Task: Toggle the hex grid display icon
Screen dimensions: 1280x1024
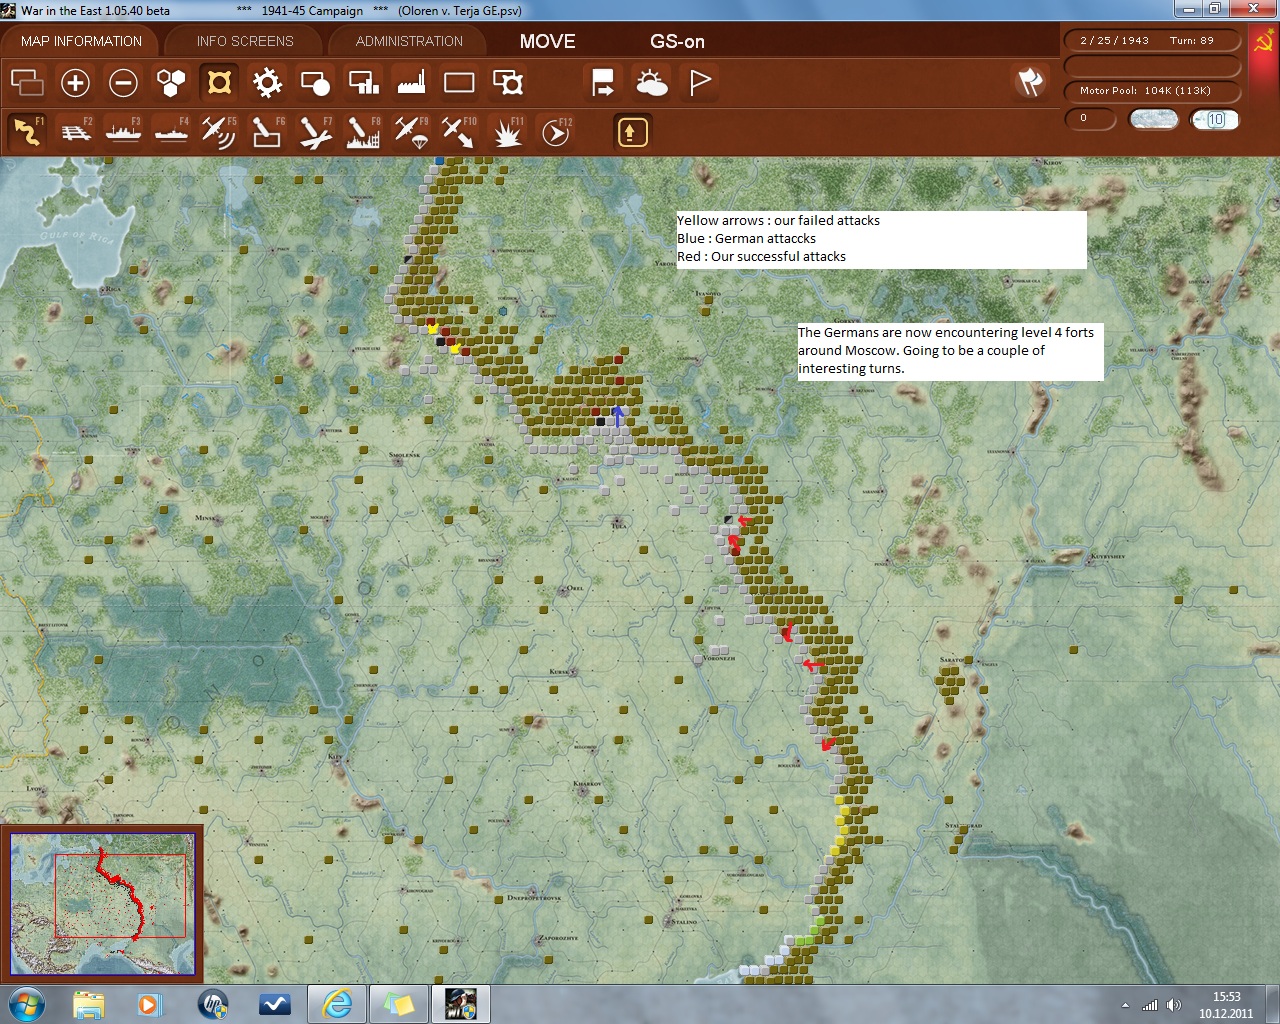Action: [171, 83]
